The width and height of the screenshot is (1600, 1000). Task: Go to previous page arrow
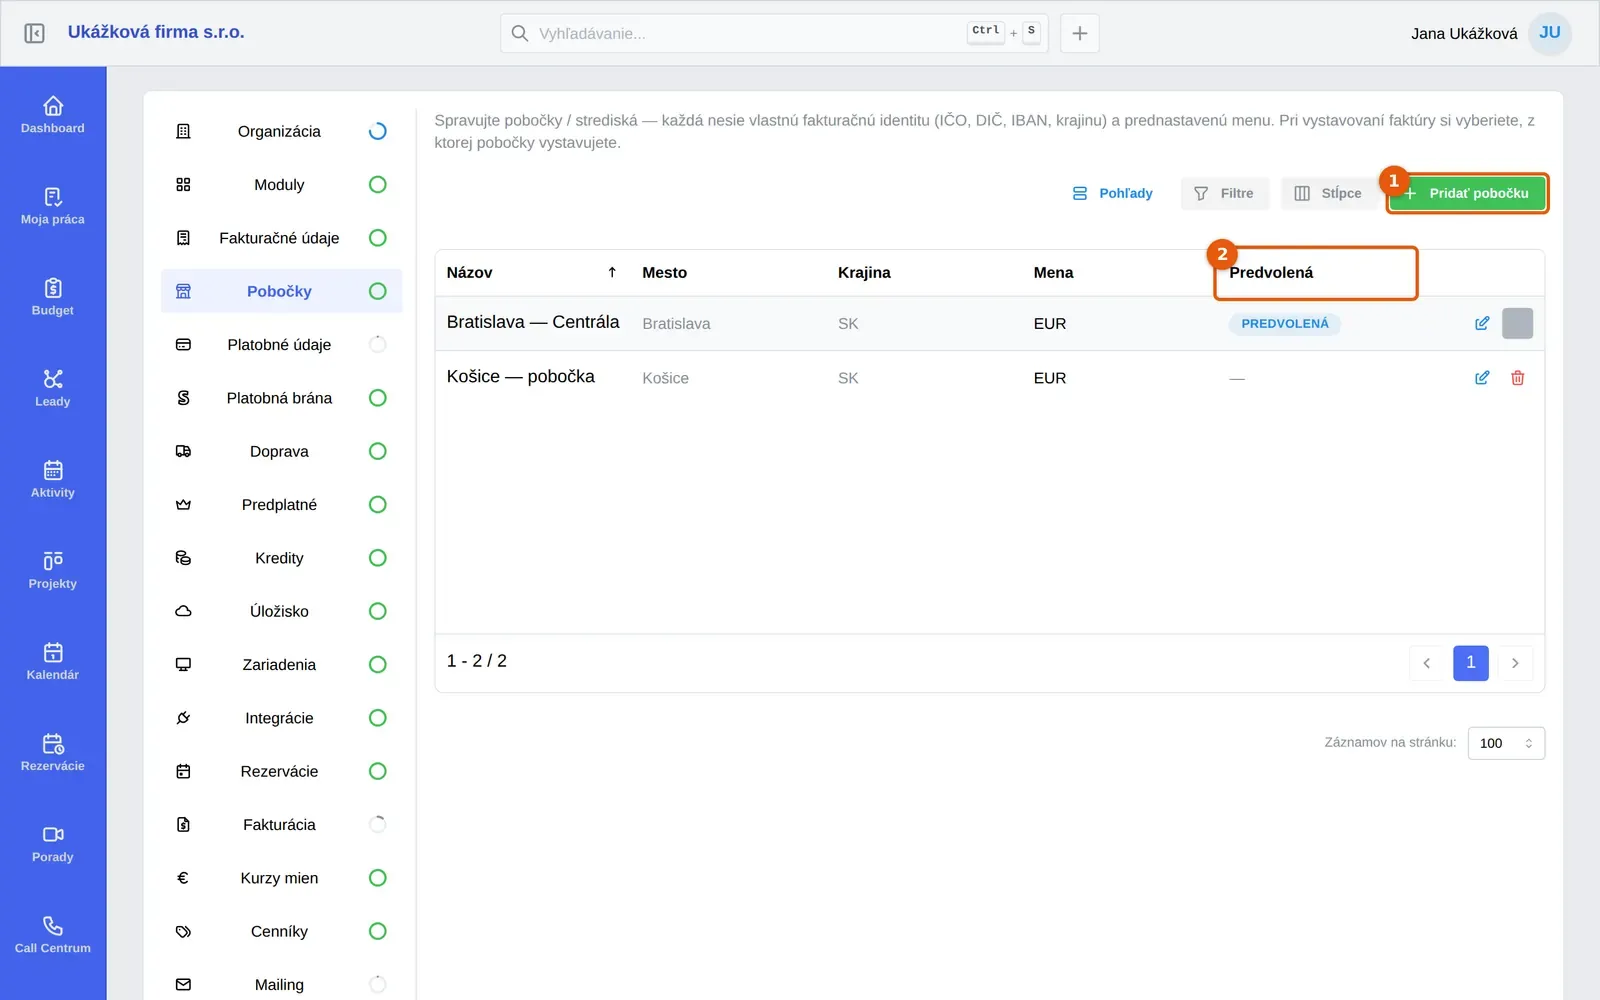click(1427, 663)
